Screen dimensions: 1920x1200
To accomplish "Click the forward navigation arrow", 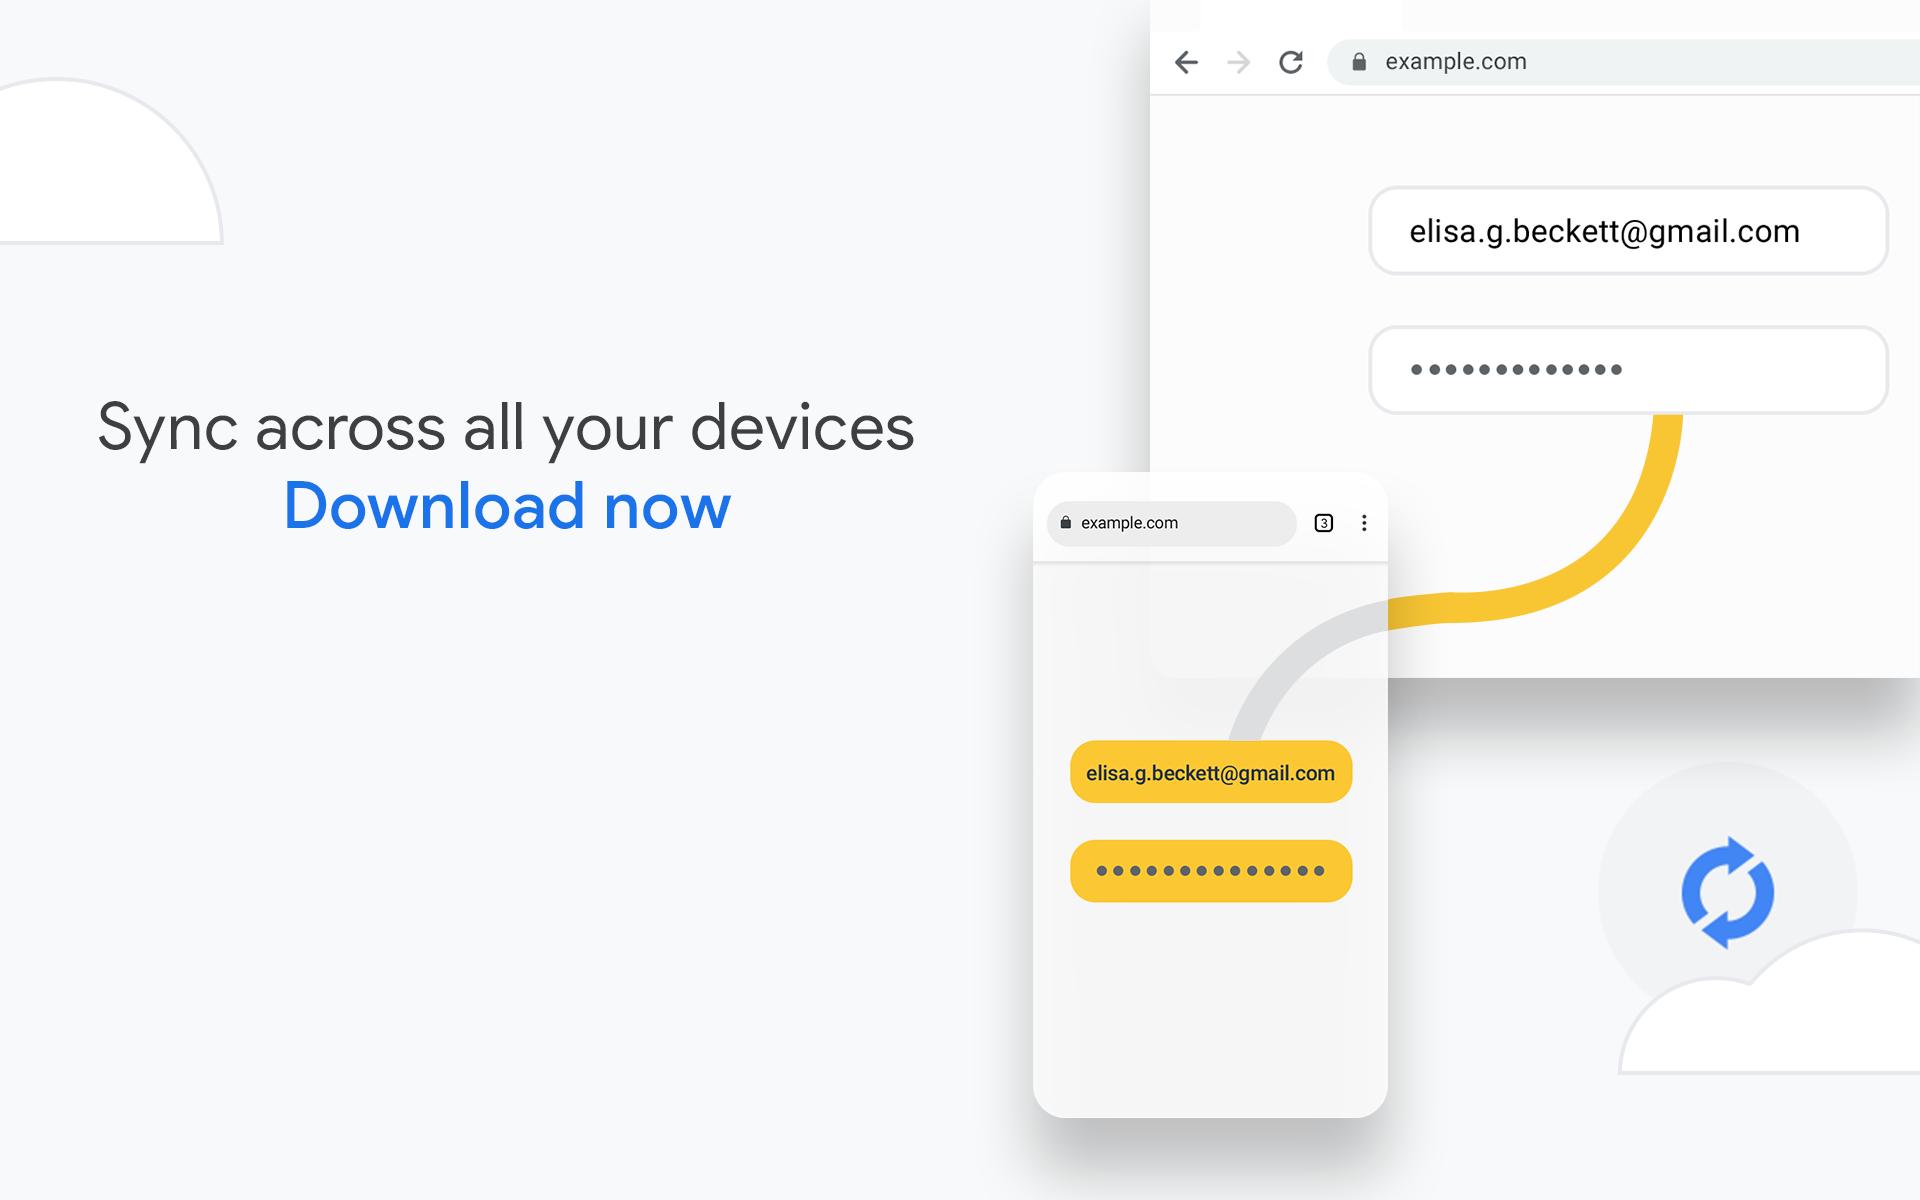I will (1239, 62).
